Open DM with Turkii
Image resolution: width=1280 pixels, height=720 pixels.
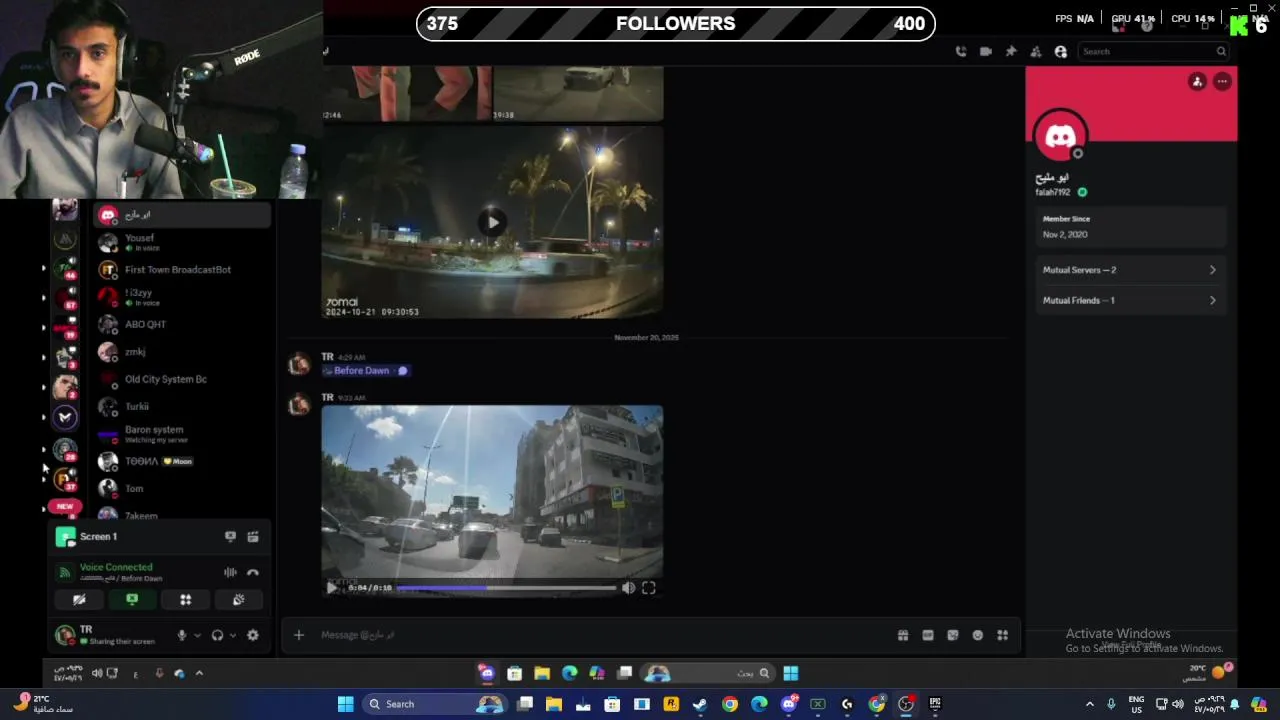(183, 406)
